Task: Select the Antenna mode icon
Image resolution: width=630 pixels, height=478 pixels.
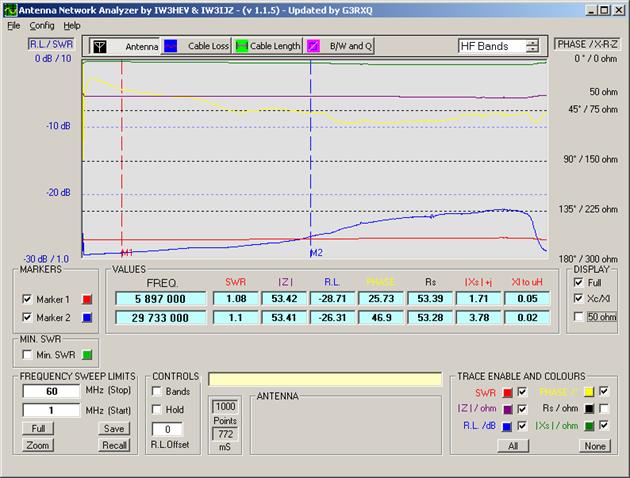Action: (x=100, y=46)
